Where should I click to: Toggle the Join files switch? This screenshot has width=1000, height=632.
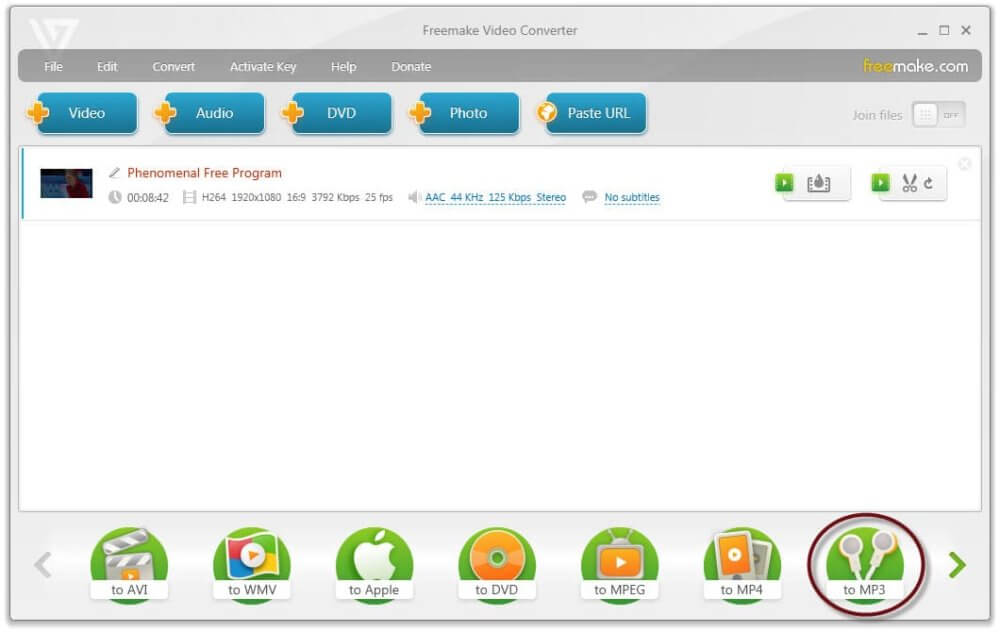click(938, 115)
